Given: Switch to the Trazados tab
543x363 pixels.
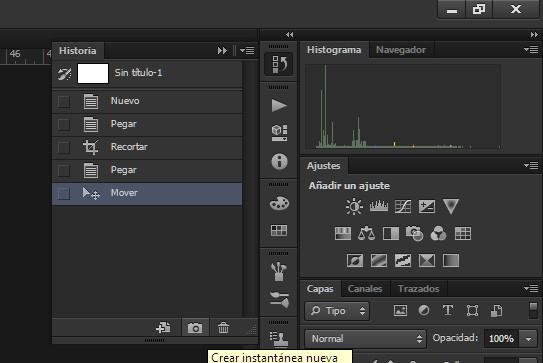Looking at the screenshot, I should [418, 289].
